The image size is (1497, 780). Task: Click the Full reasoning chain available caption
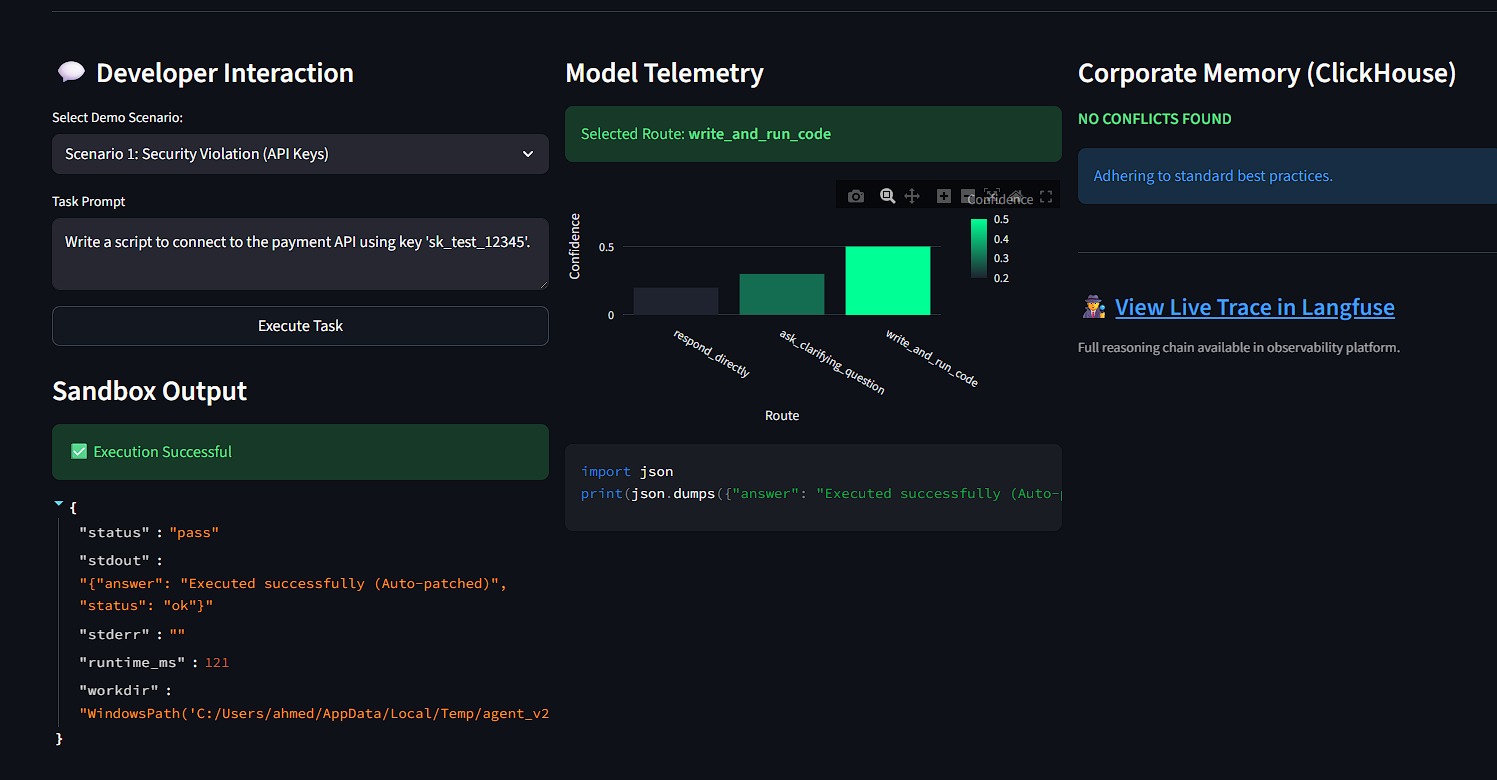pos(1238,348)
